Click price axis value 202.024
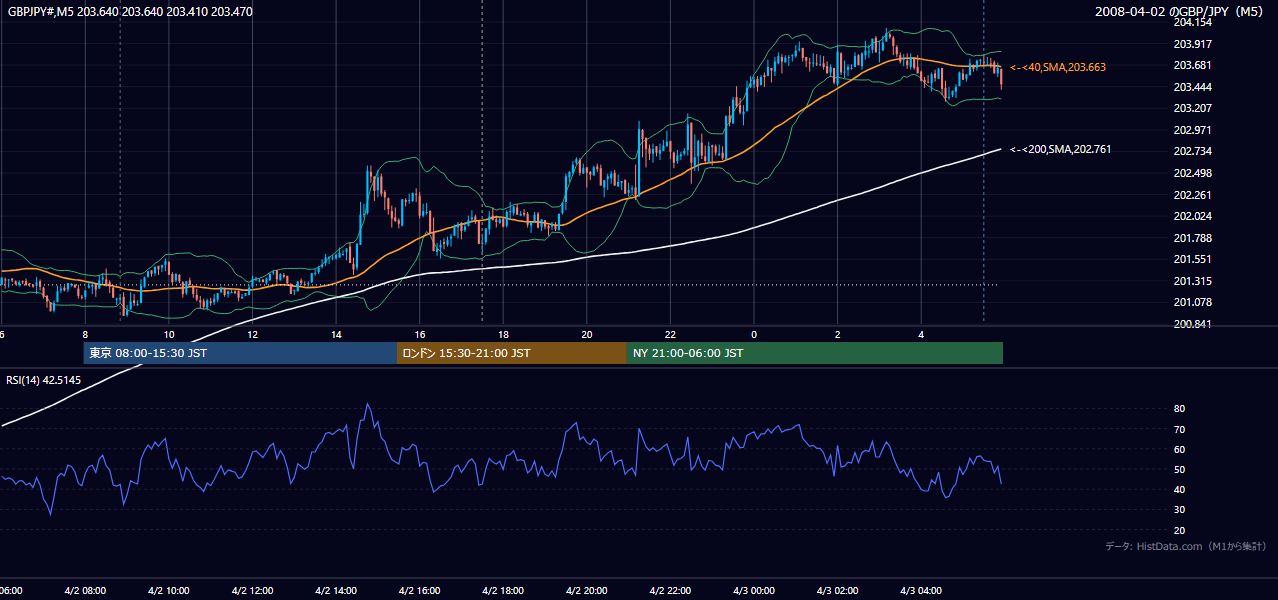1278x600 pixels. 1192,217
